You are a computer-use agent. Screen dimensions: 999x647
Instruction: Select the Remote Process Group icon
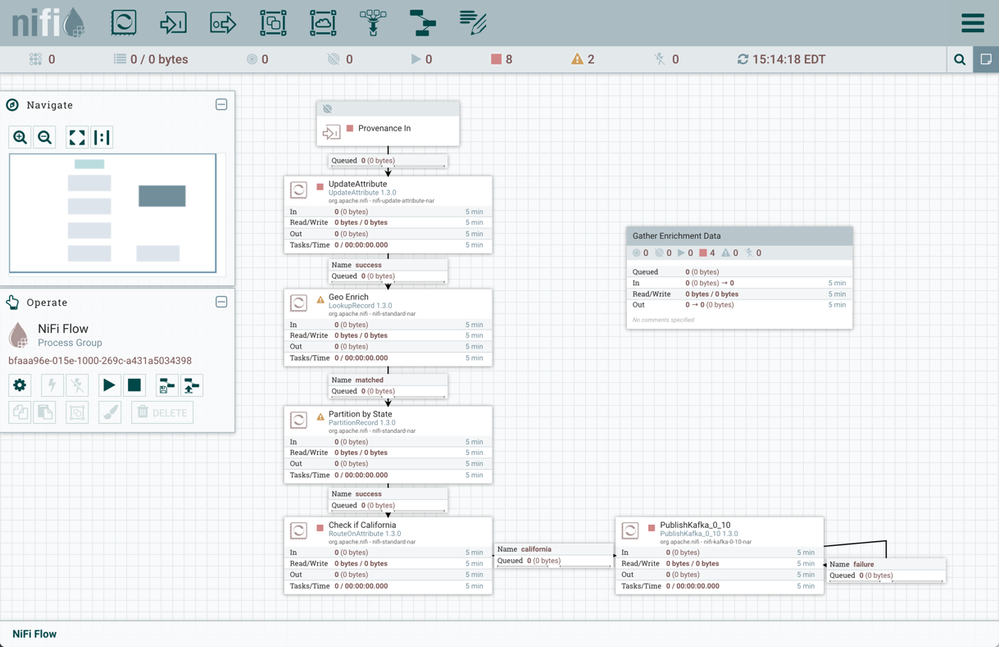coord(323,22)
